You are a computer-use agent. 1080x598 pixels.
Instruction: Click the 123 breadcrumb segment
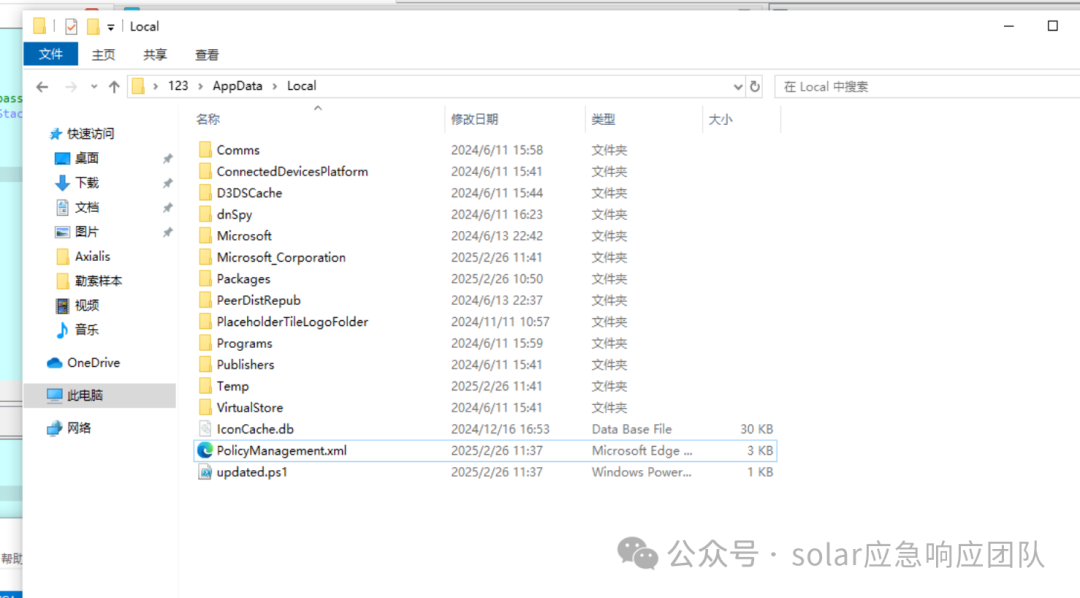[178, 86]
